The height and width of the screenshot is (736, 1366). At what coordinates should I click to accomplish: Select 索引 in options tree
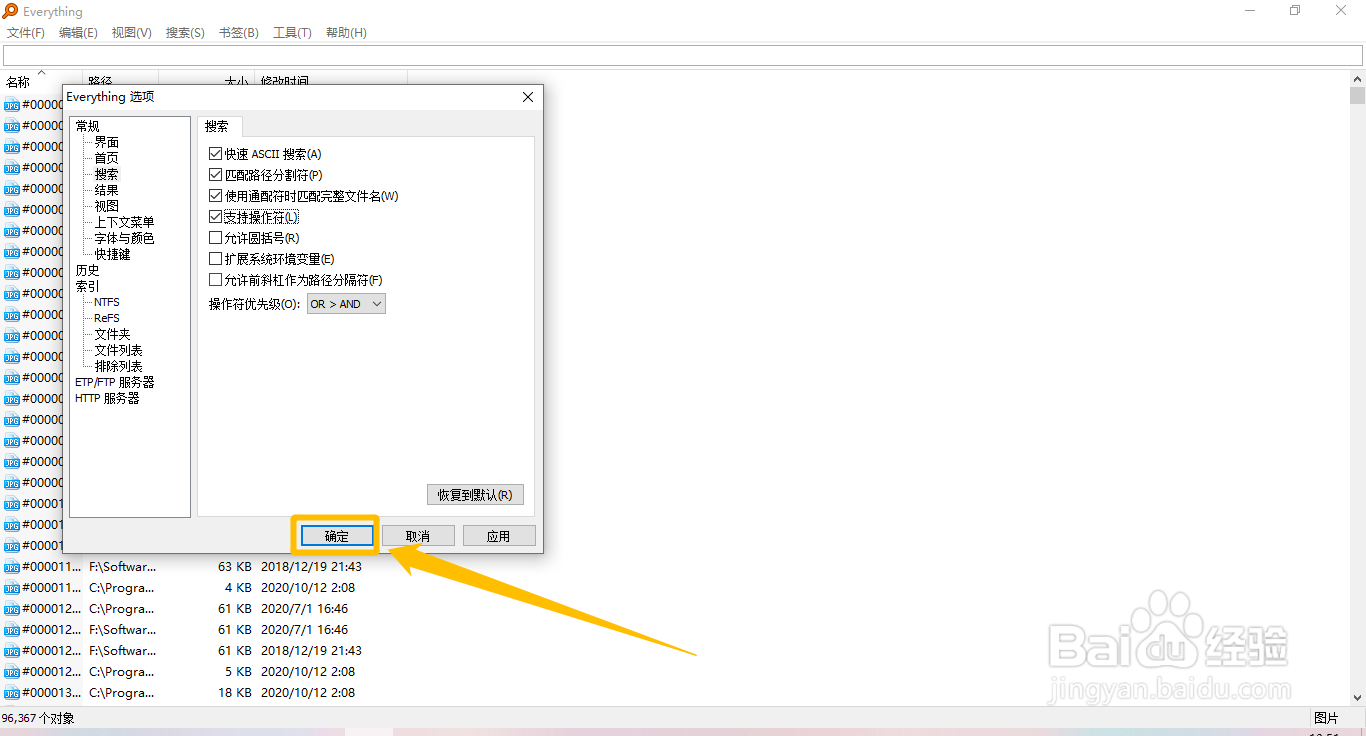87,286
